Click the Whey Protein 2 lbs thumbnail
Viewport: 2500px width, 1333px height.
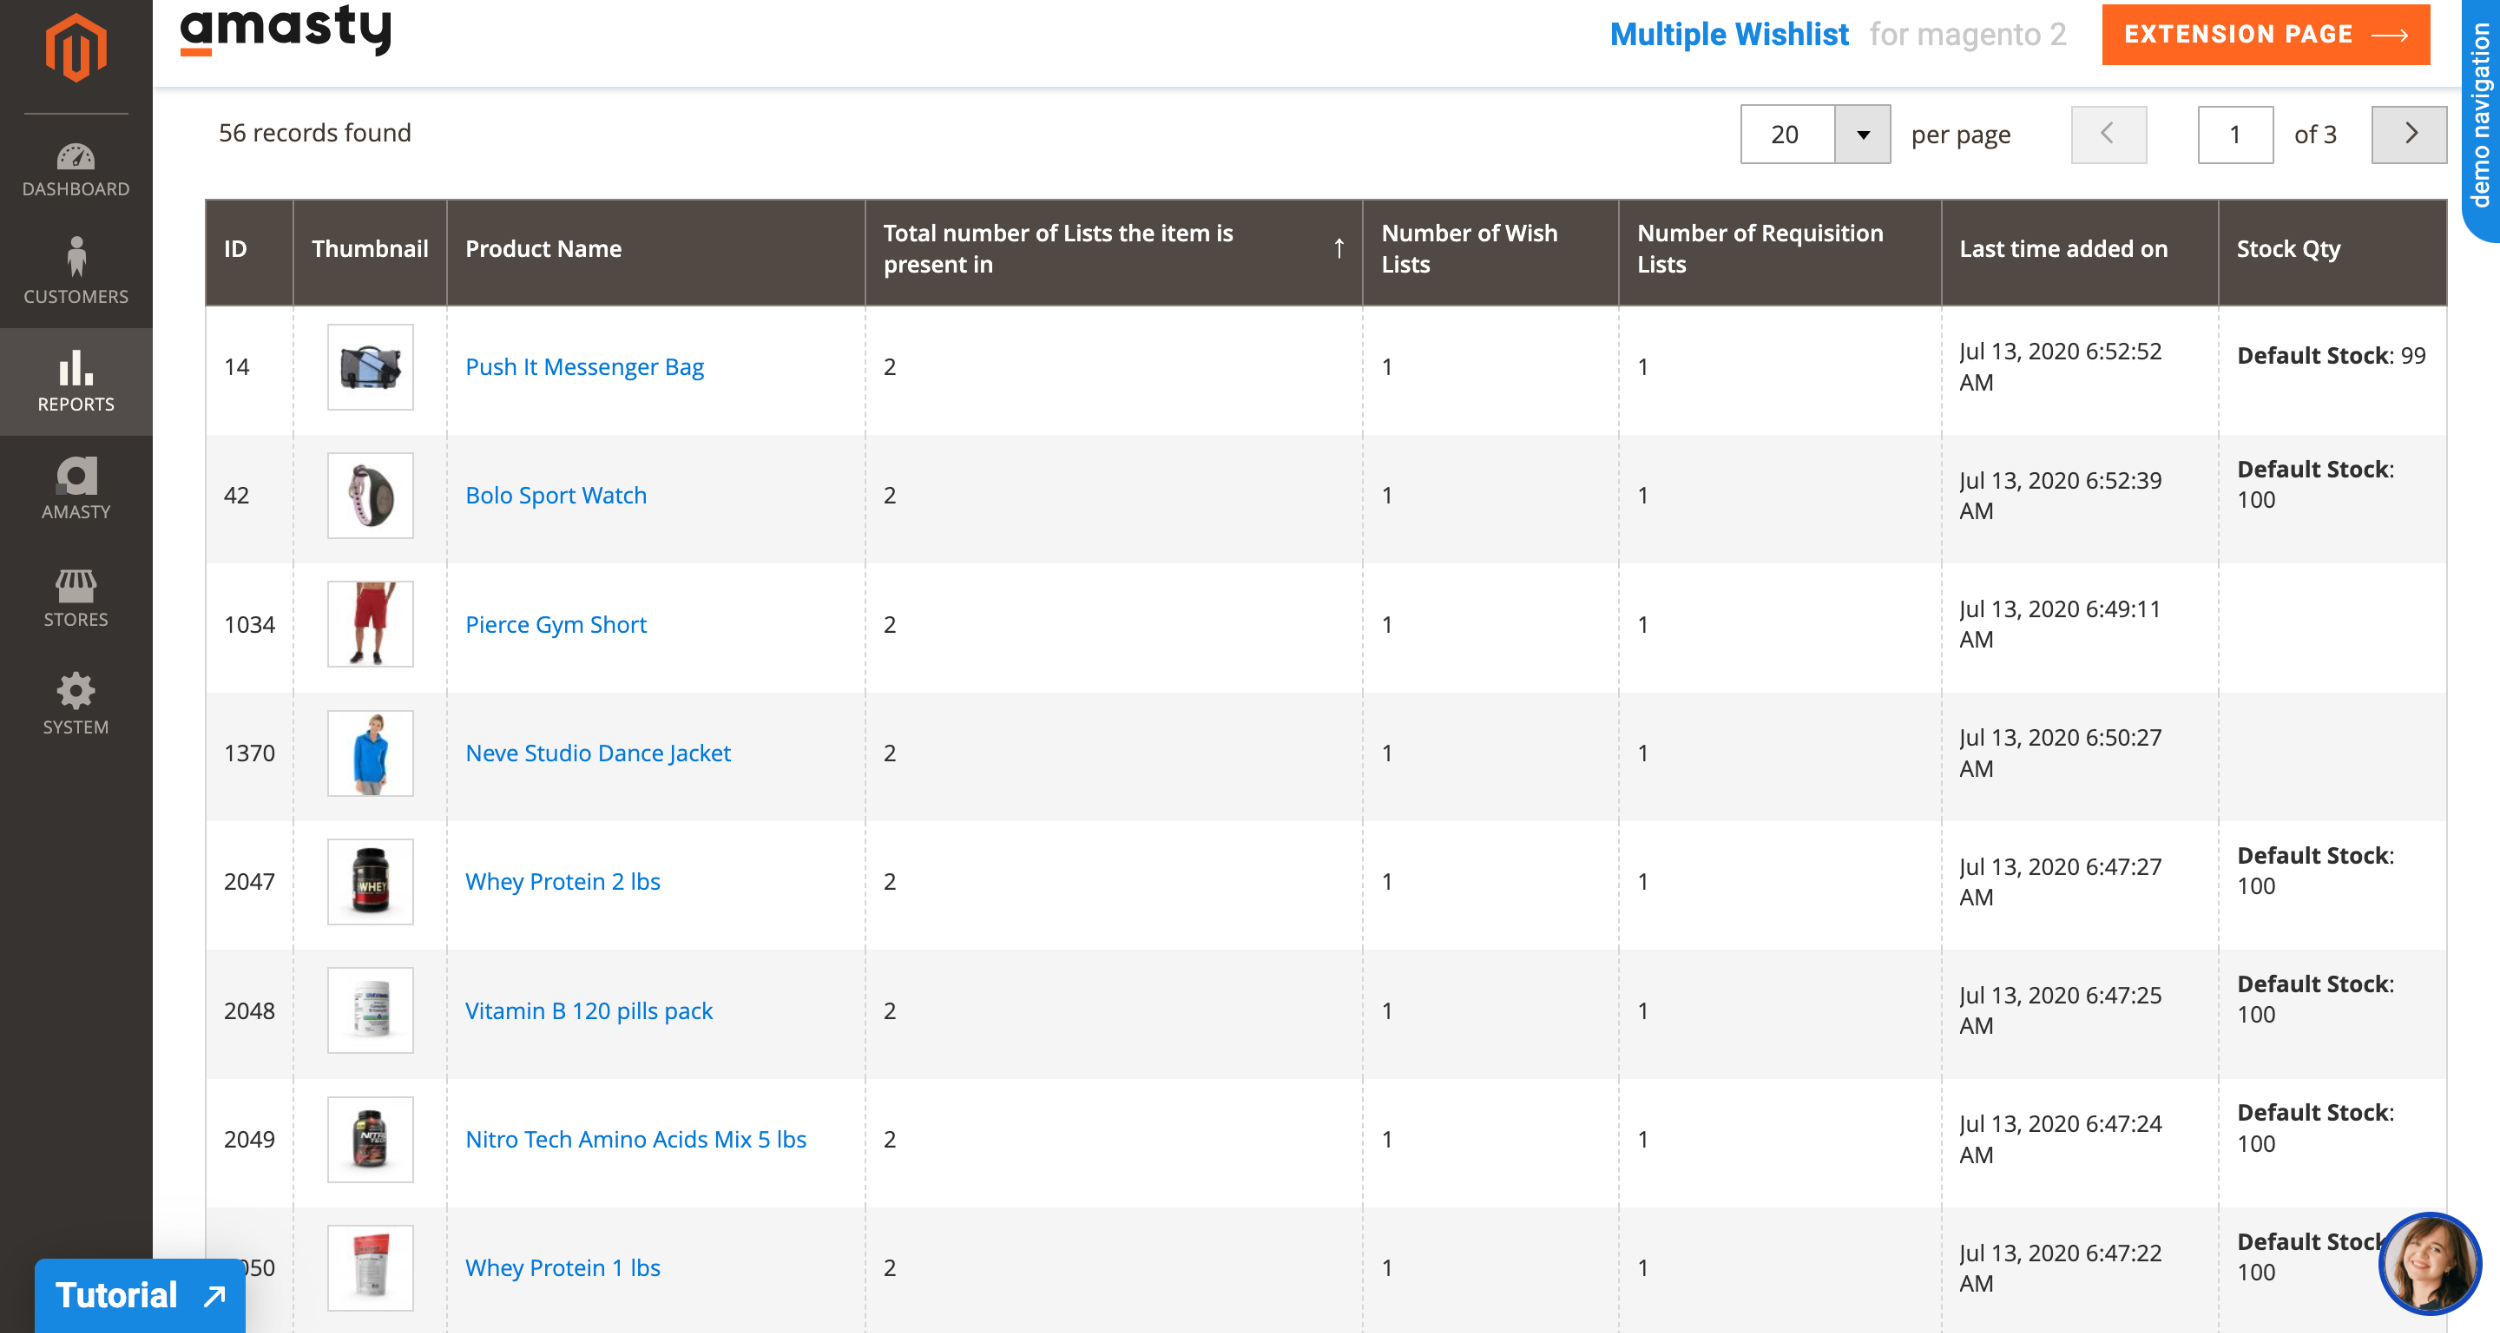tap(370, 881)
